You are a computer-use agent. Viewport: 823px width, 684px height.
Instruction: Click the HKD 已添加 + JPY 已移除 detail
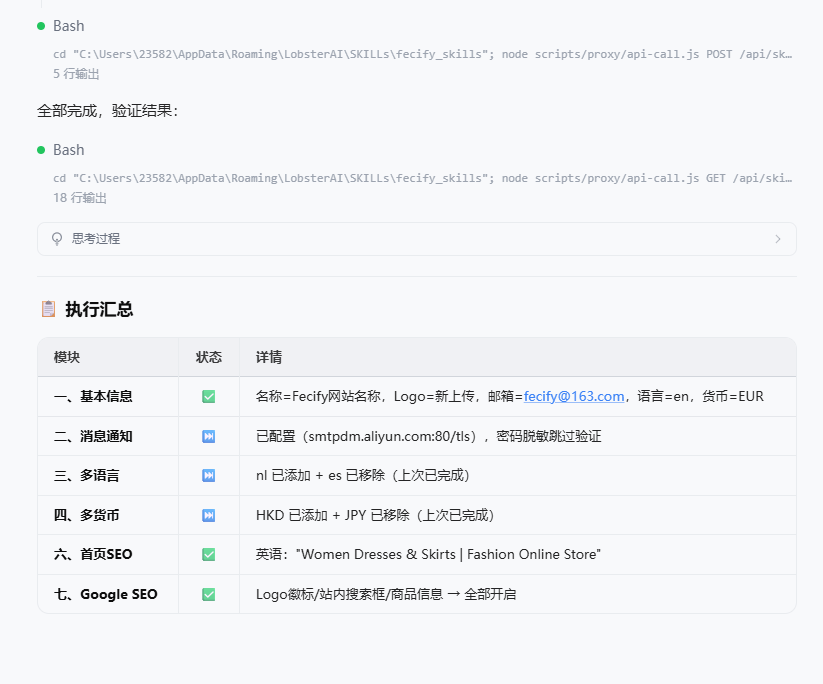(x=375, y=515)
